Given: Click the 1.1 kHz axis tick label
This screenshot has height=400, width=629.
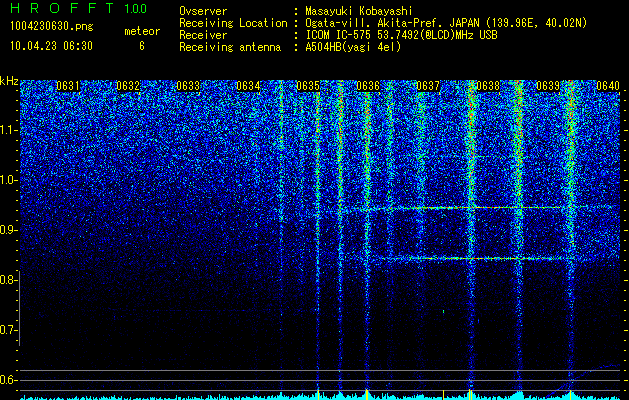Looking at the screenshot, I should tap(8, 130).
